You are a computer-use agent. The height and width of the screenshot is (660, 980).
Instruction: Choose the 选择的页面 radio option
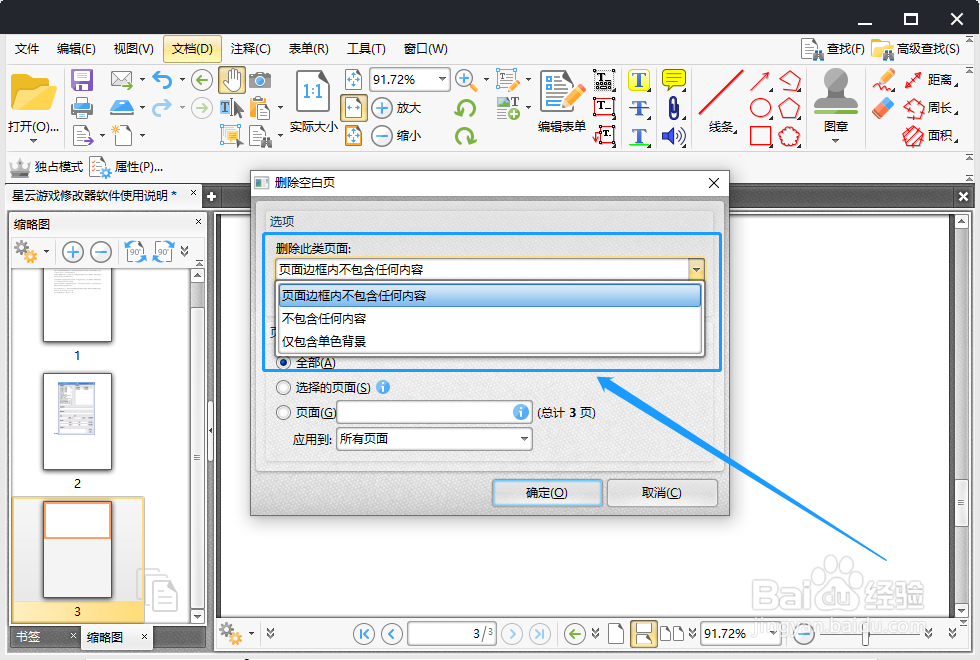(282, 388)
